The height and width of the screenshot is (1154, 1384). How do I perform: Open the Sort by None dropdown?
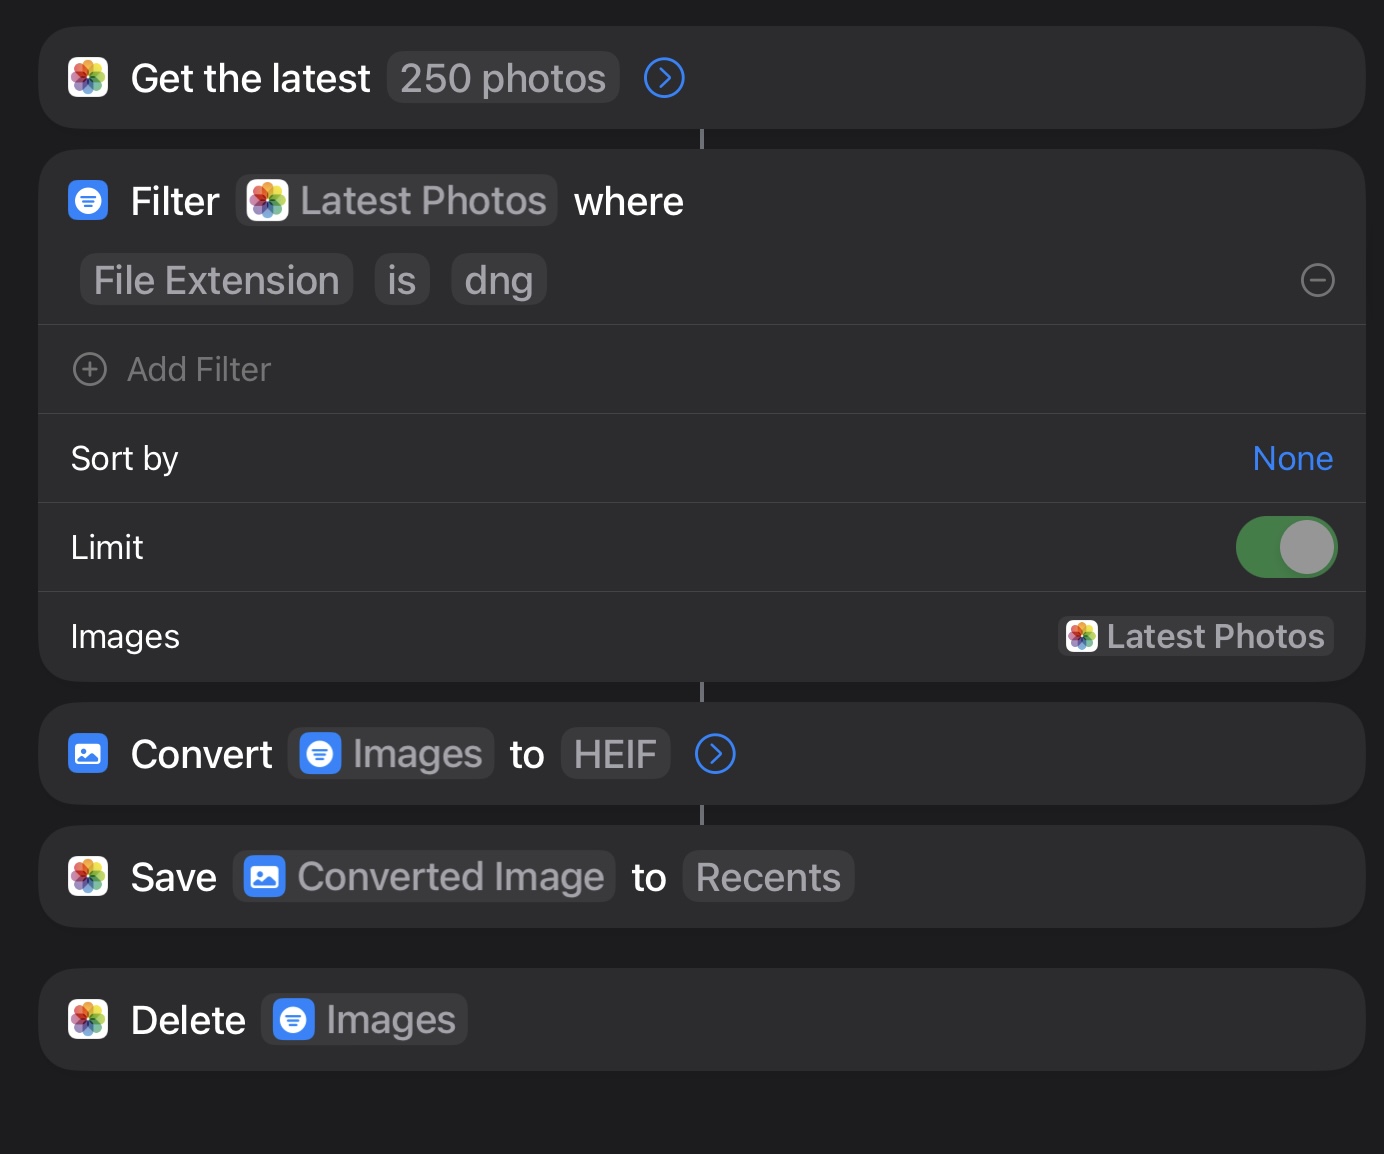click(1292, 458)
